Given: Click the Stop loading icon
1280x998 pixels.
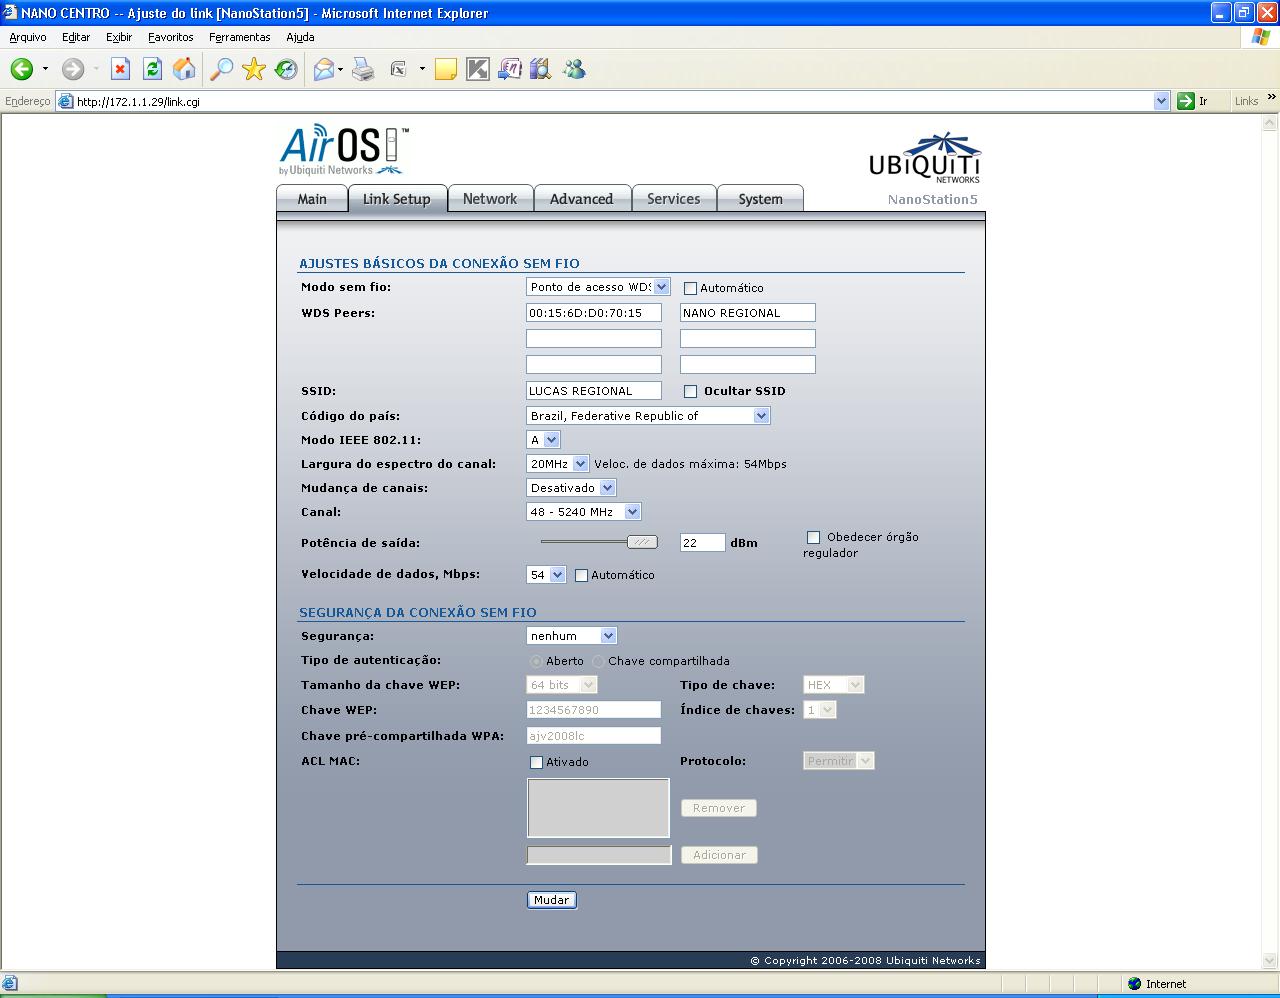Looking at the screenshot, I should coord(120,69).
